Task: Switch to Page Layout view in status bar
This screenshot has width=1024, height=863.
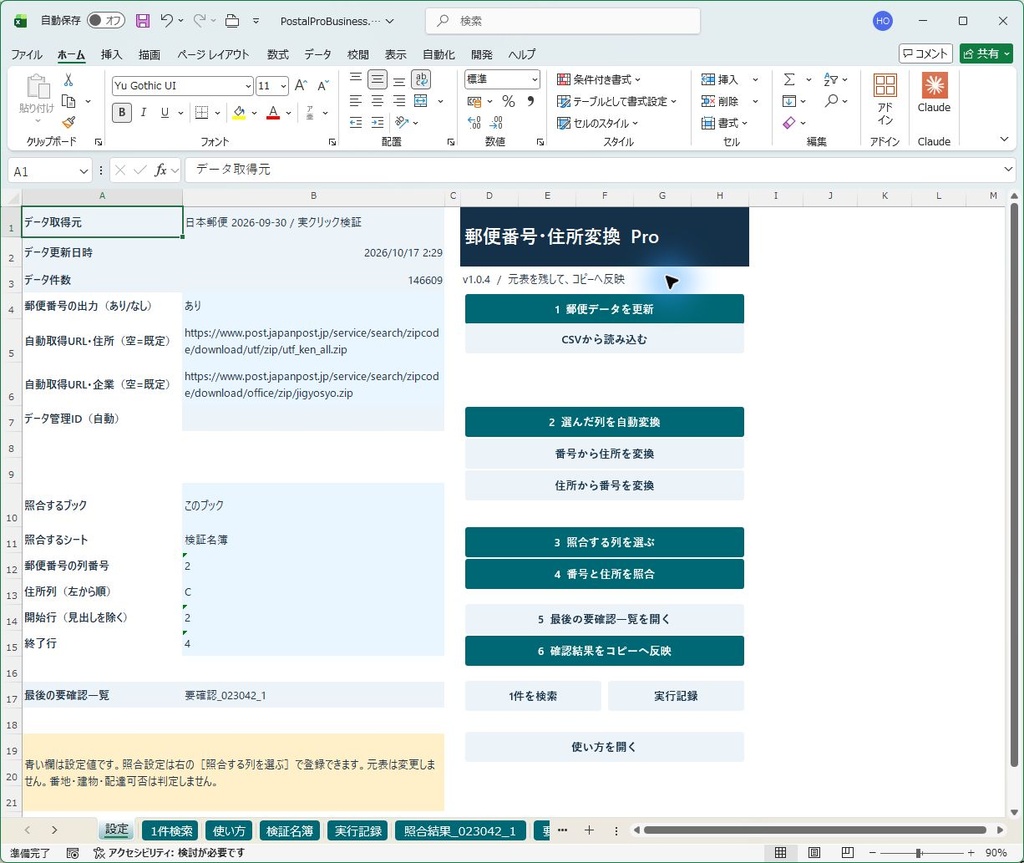Action: 814,853
